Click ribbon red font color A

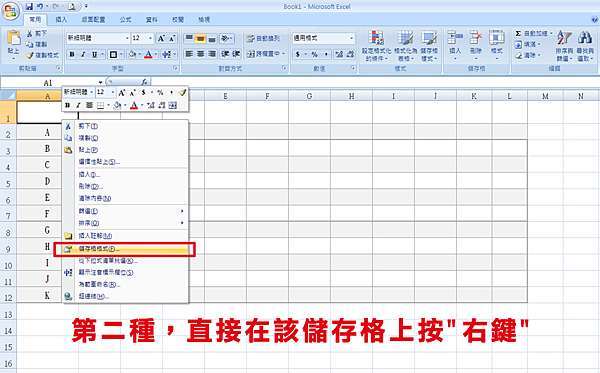point(148,54)
